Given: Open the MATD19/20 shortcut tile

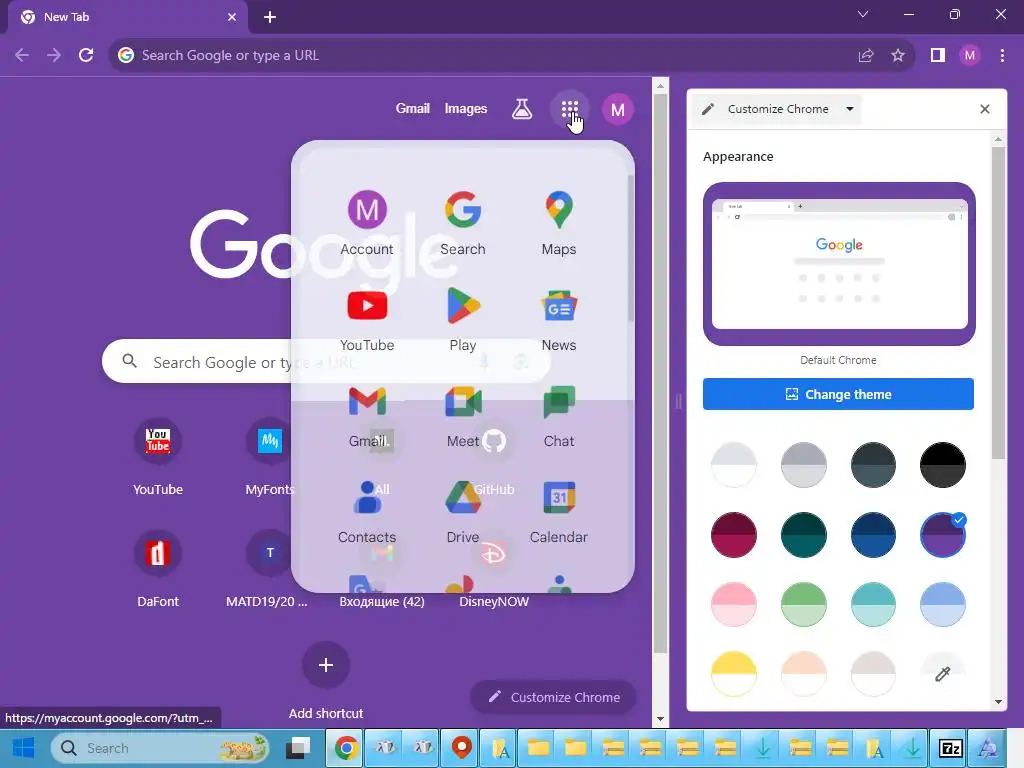Looking at the screenshot, I should click(267, 569).
